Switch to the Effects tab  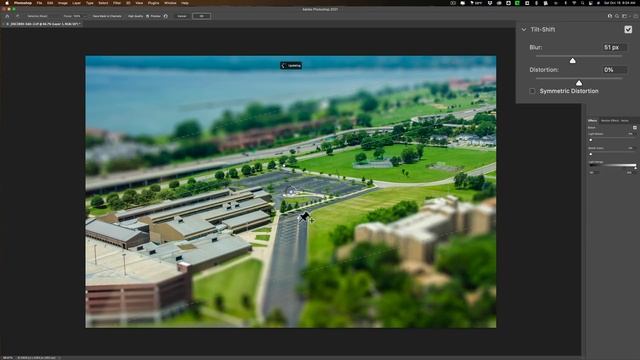click(x=592, y=120)
